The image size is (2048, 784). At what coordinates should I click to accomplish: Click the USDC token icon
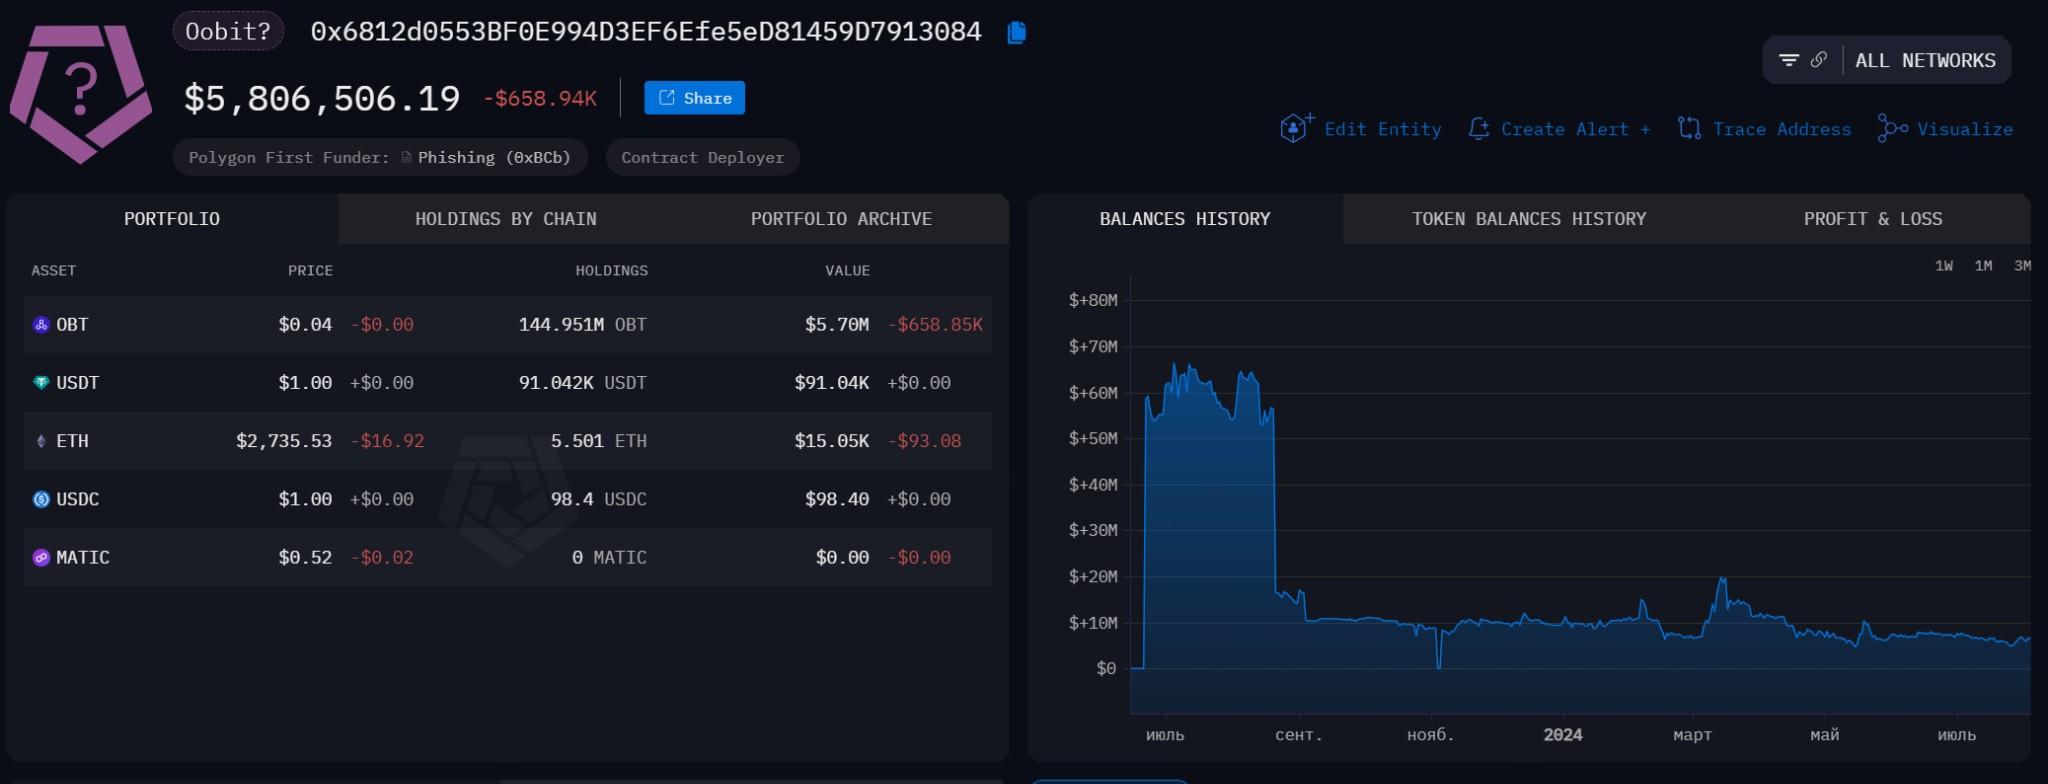41,499
